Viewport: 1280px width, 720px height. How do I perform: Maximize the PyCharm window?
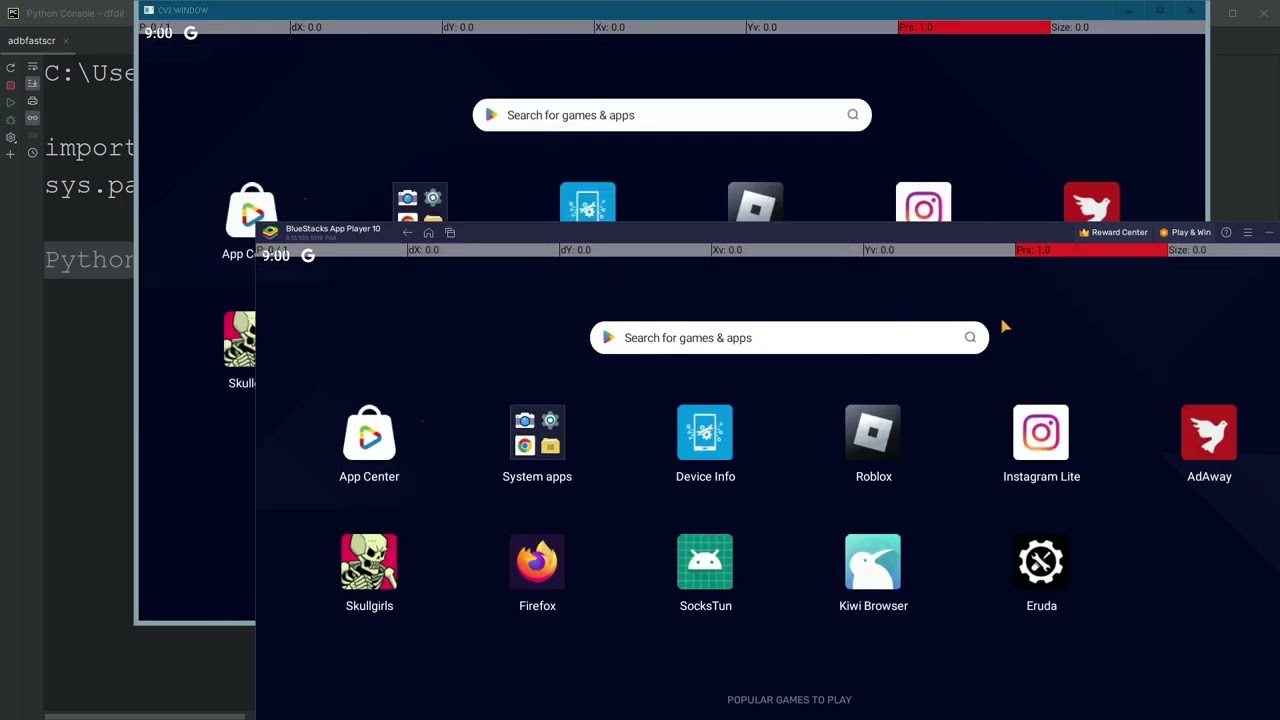(1232, 13)
